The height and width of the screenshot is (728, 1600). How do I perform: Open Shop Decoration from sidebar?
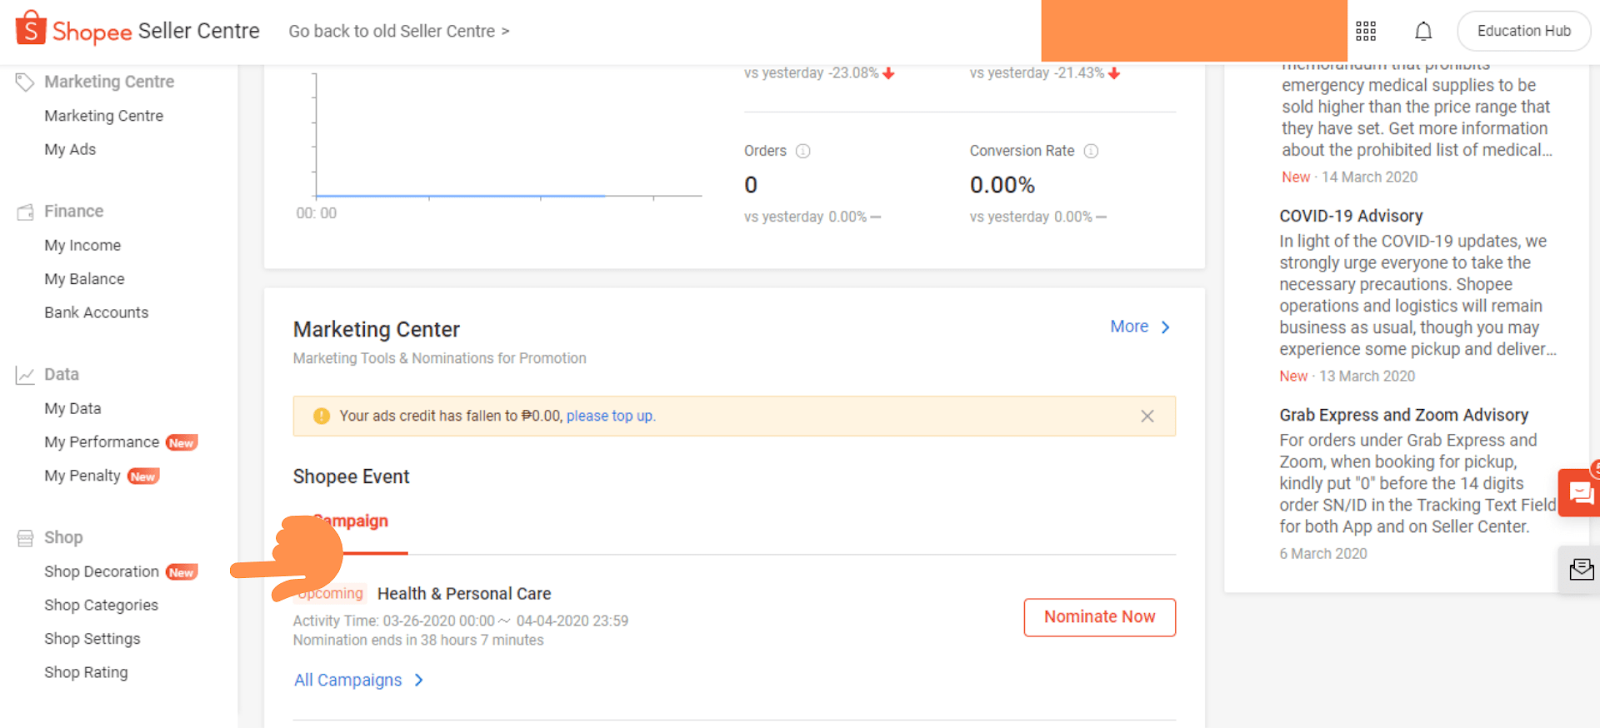pyautogui.click(x=101, y=571)
